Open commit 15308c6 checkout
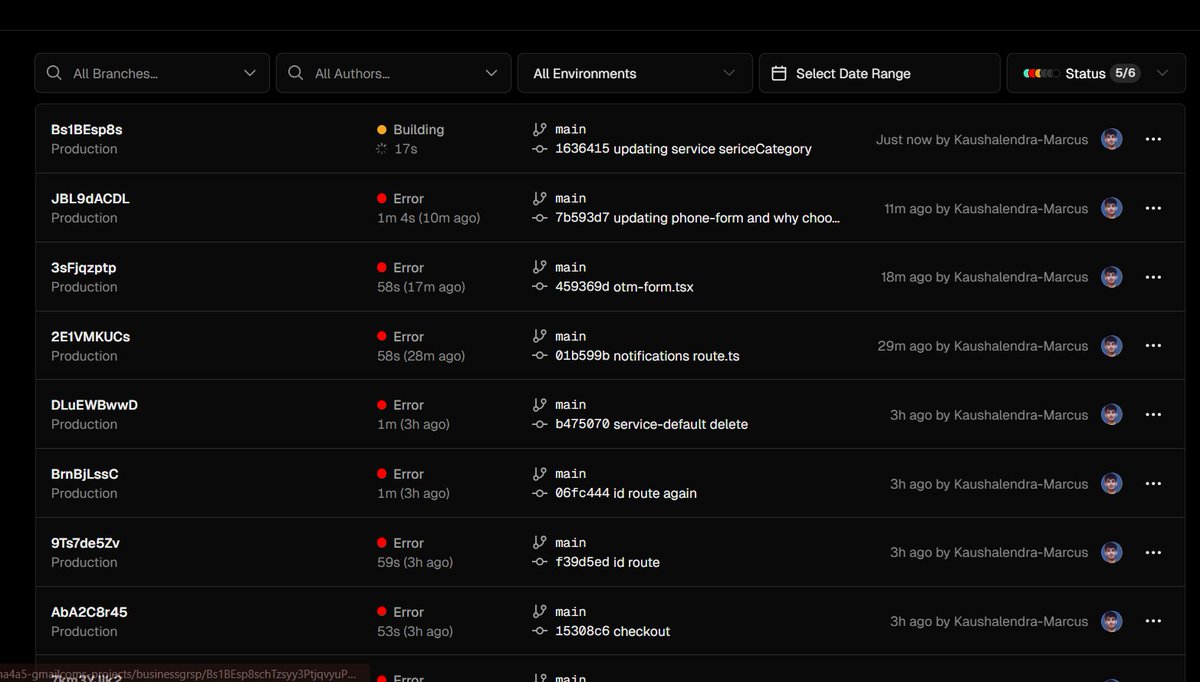Viewport: 1200px width, 682px height. tap(612, 631)
